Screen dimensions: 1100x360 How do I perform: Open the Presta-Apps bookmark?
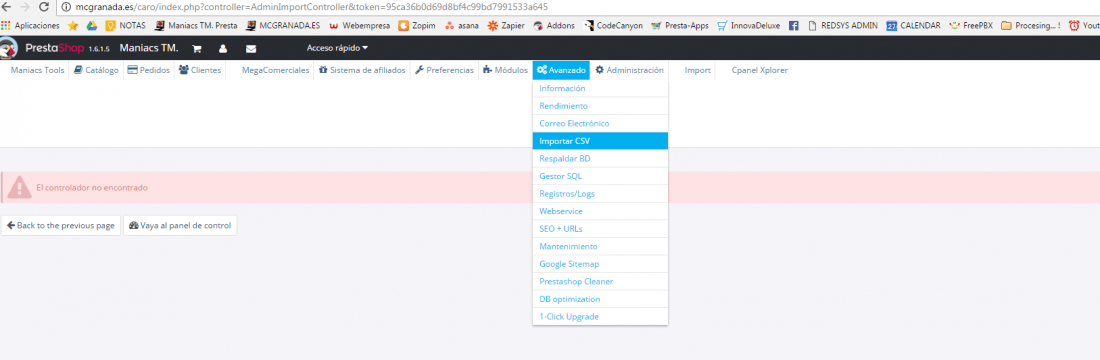click(x=680, y=25)
